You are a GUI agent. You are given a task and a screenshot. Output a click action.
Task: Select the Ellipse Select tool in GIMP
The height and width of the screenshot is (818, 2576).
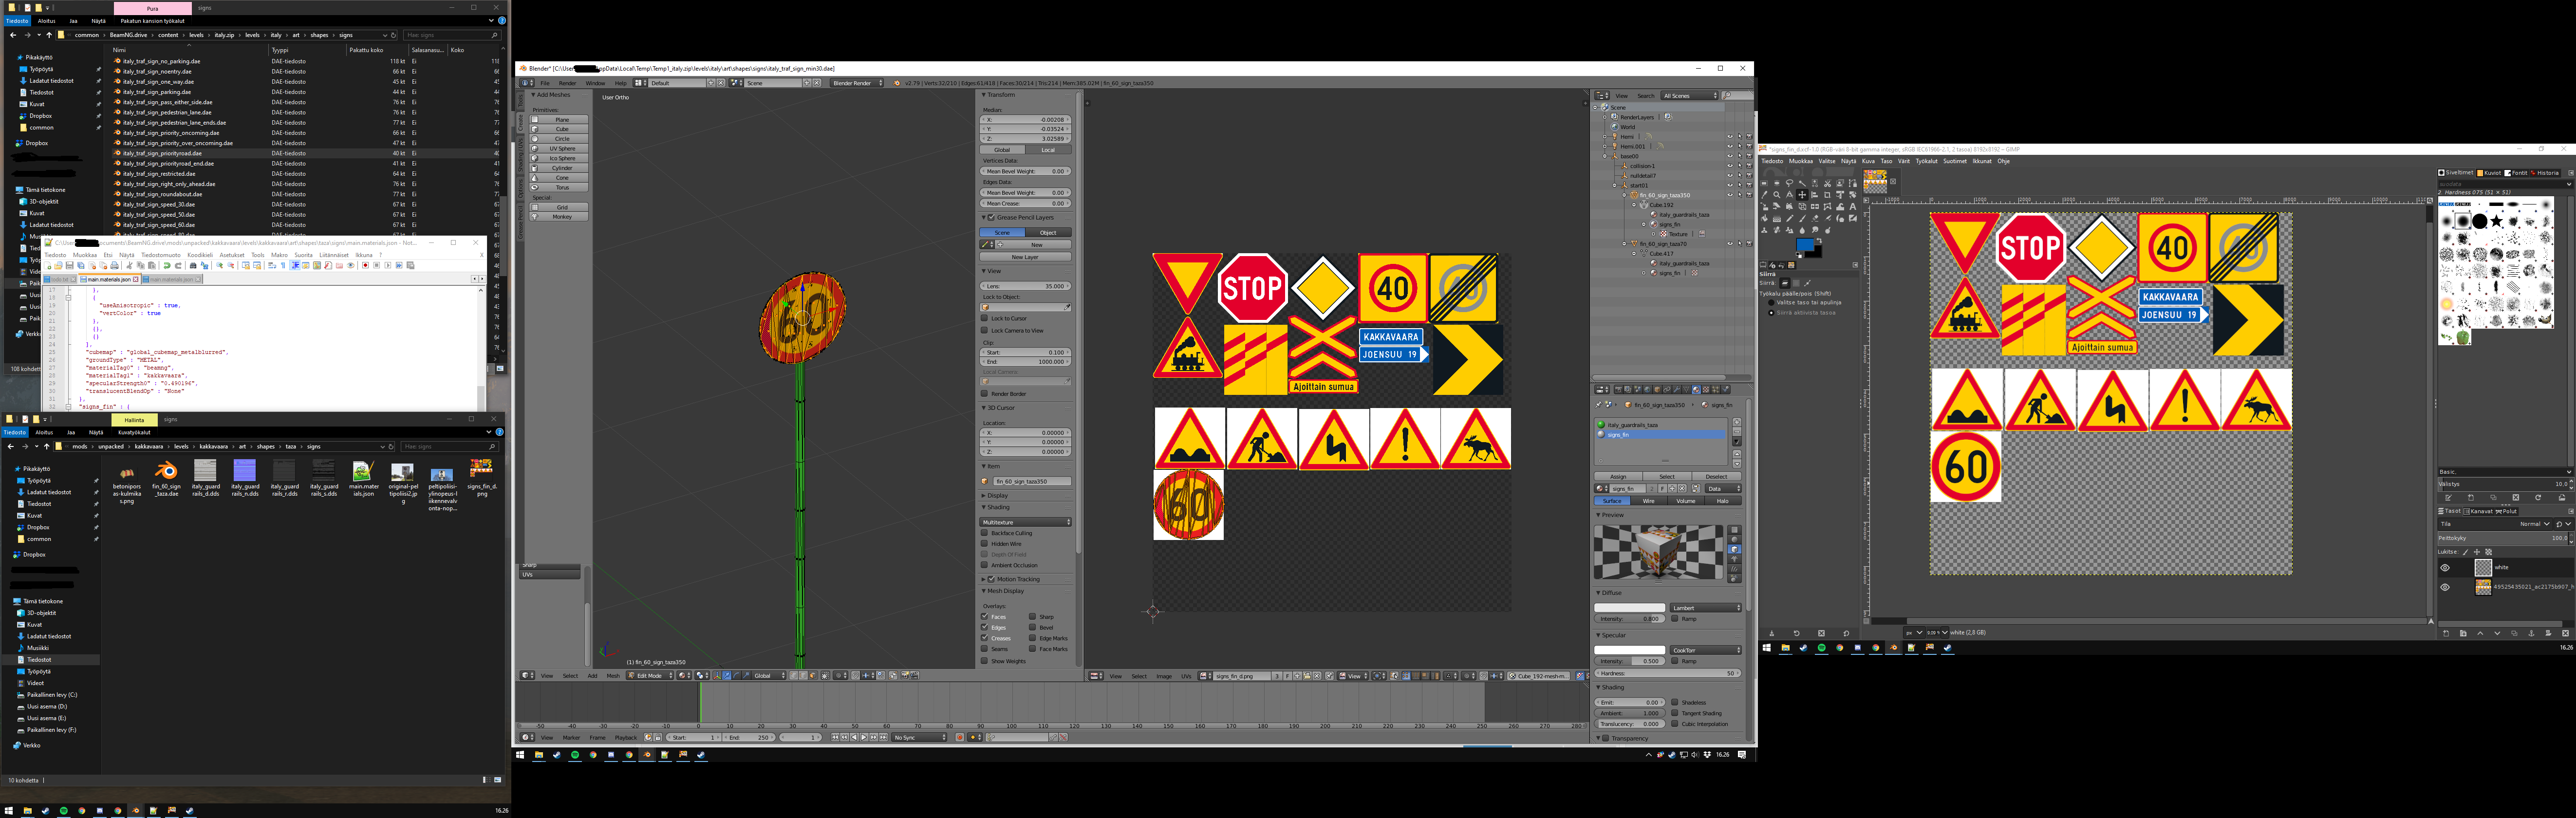[x=1777, y=183]
